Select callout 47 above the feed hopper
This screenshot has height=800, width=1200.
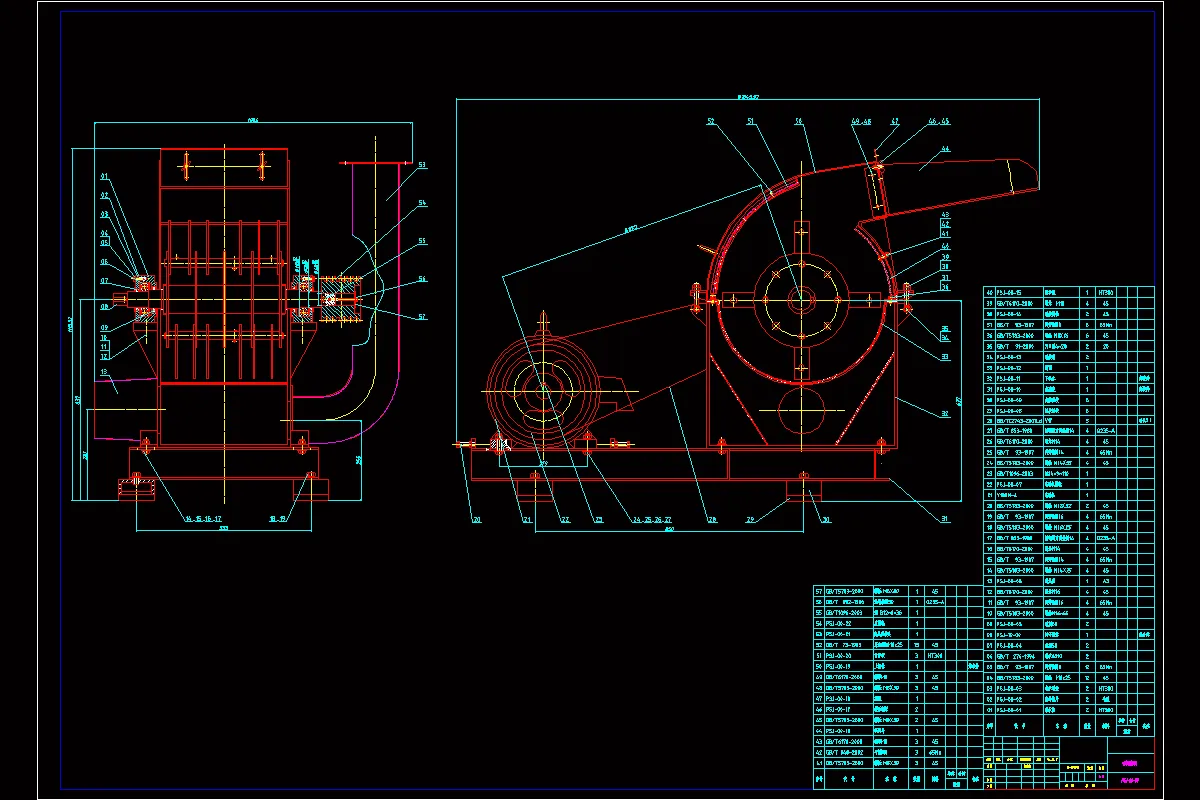click(x=894, y=121)
